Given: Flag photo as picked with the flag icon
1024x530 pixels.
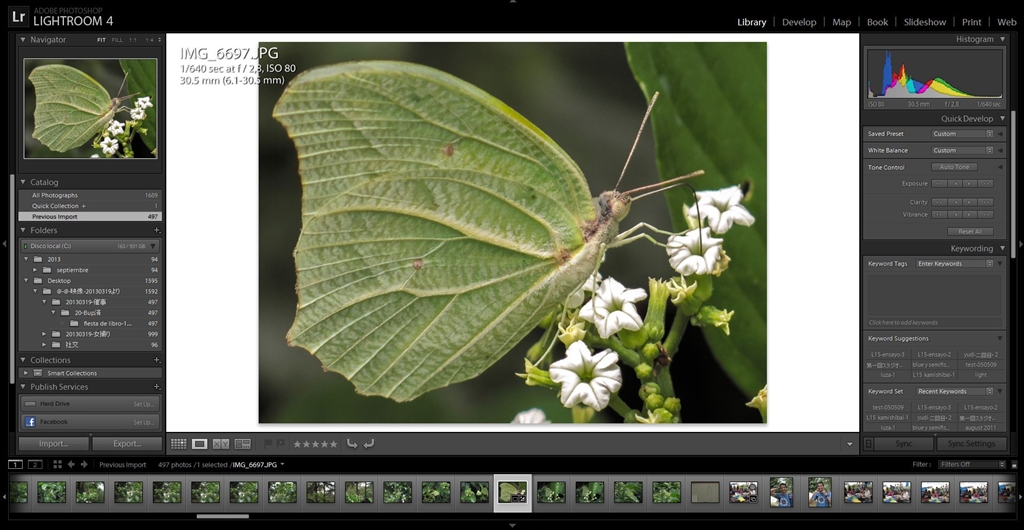Looking at the screenshot, I should 268,443.
